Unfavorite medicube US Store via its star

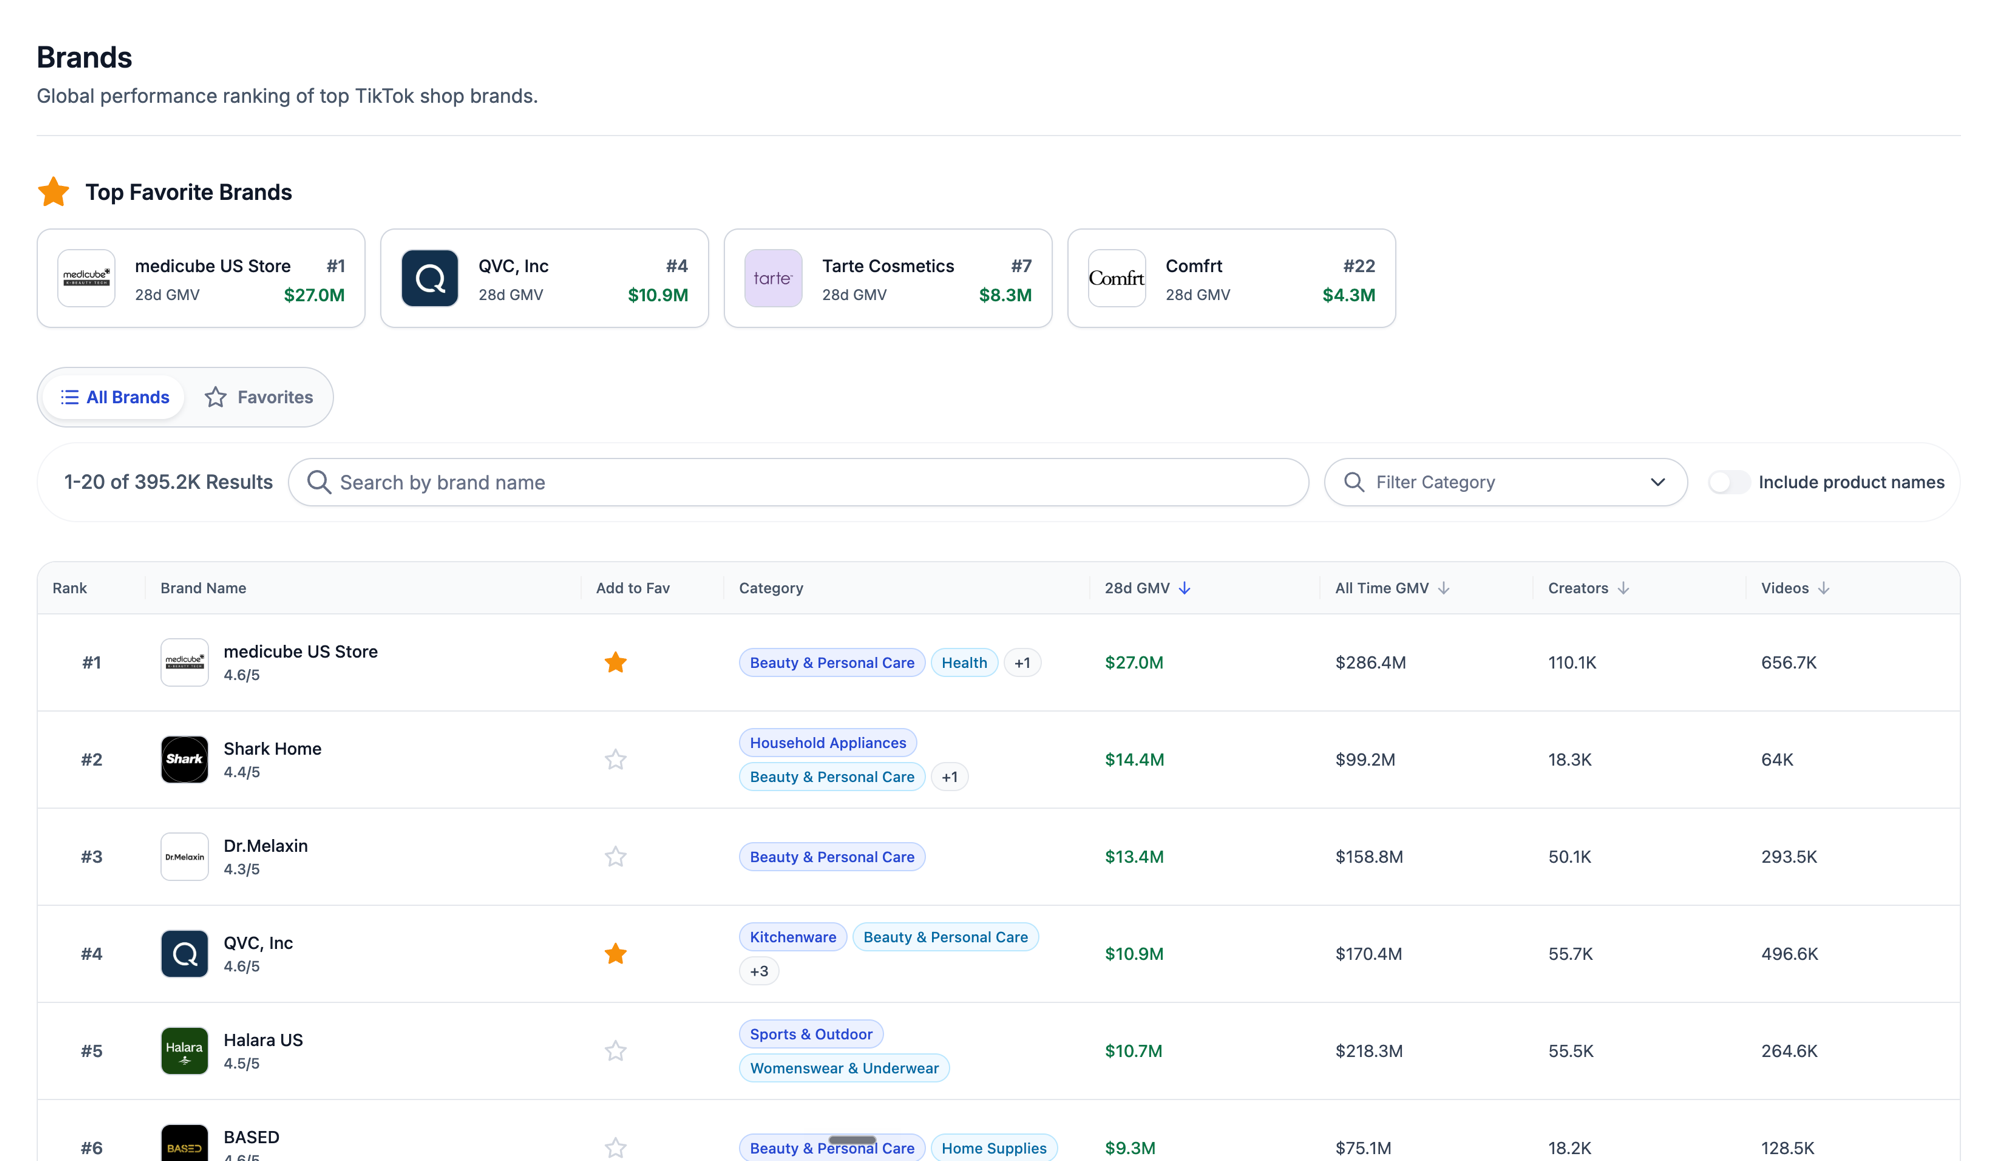pos(615,662)
